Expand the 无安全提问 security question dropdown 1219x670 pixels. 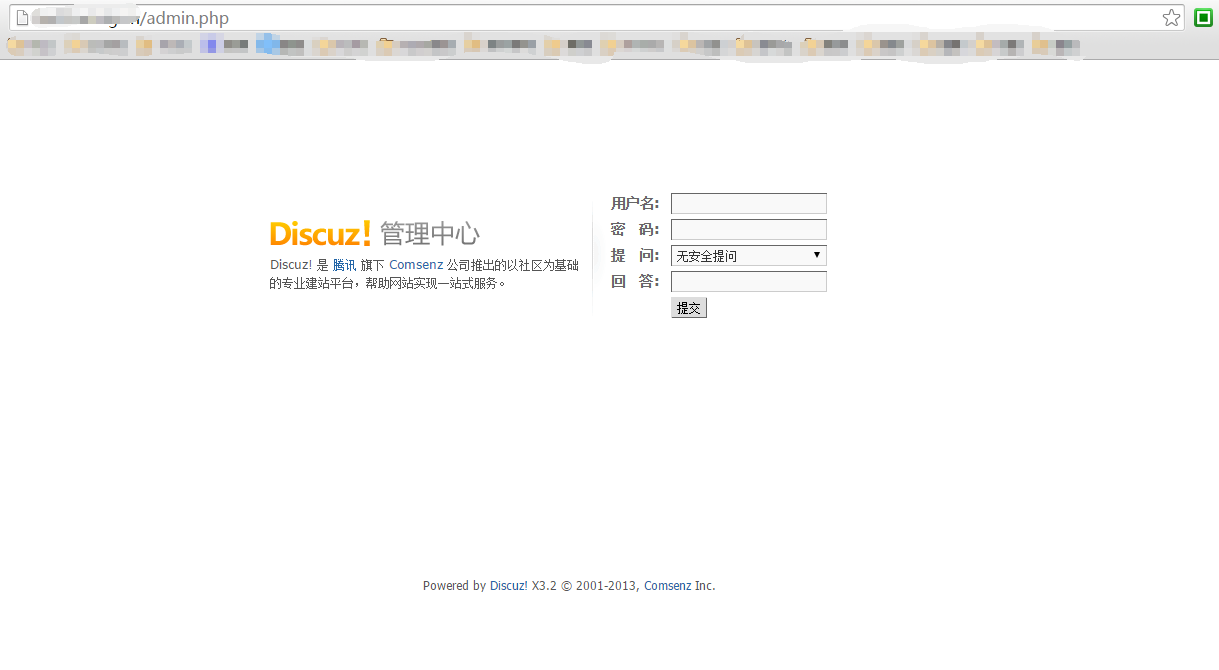coord(748,256)
